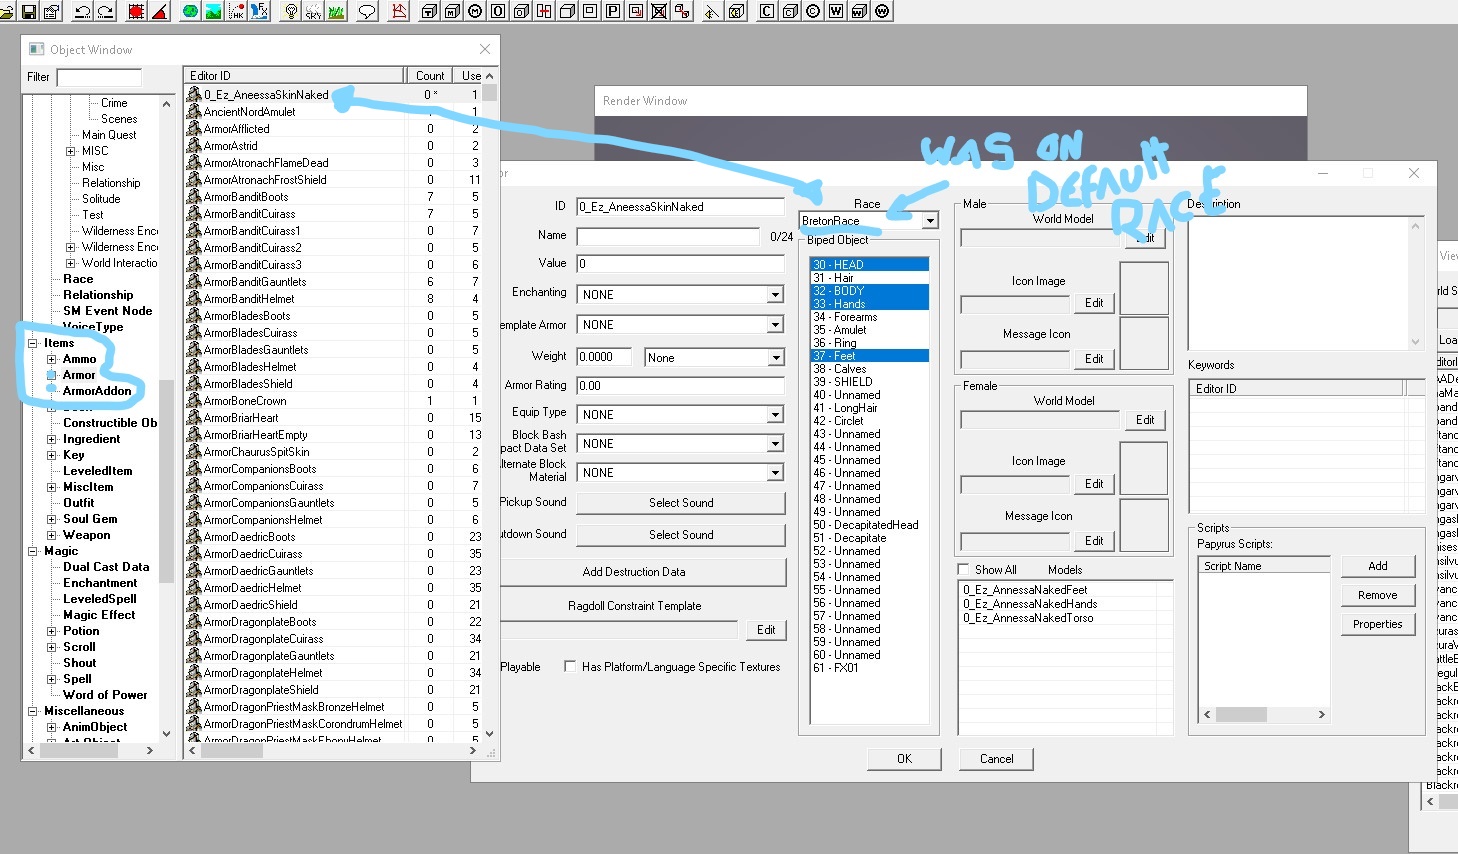
Task: Click the Cancel button
Action: (x=996, y=759)
